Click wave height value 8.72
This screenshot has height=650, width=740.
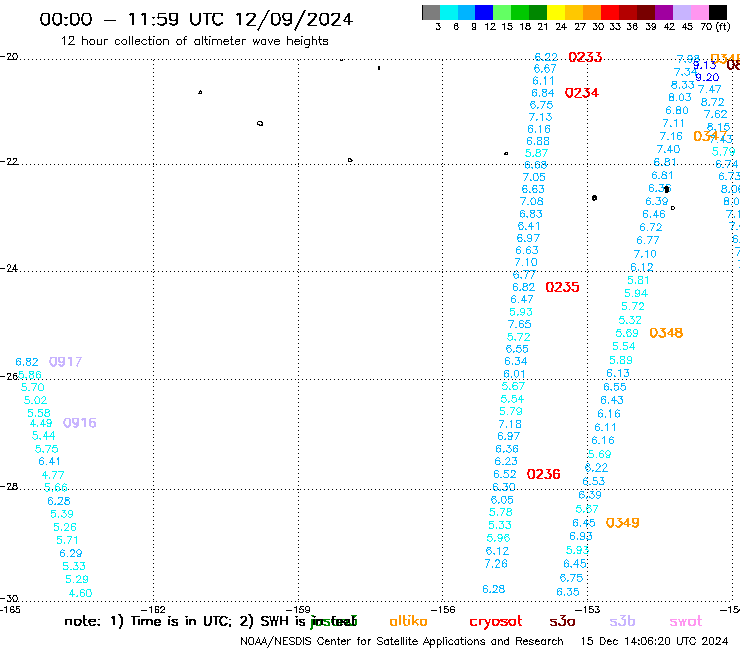713,102
